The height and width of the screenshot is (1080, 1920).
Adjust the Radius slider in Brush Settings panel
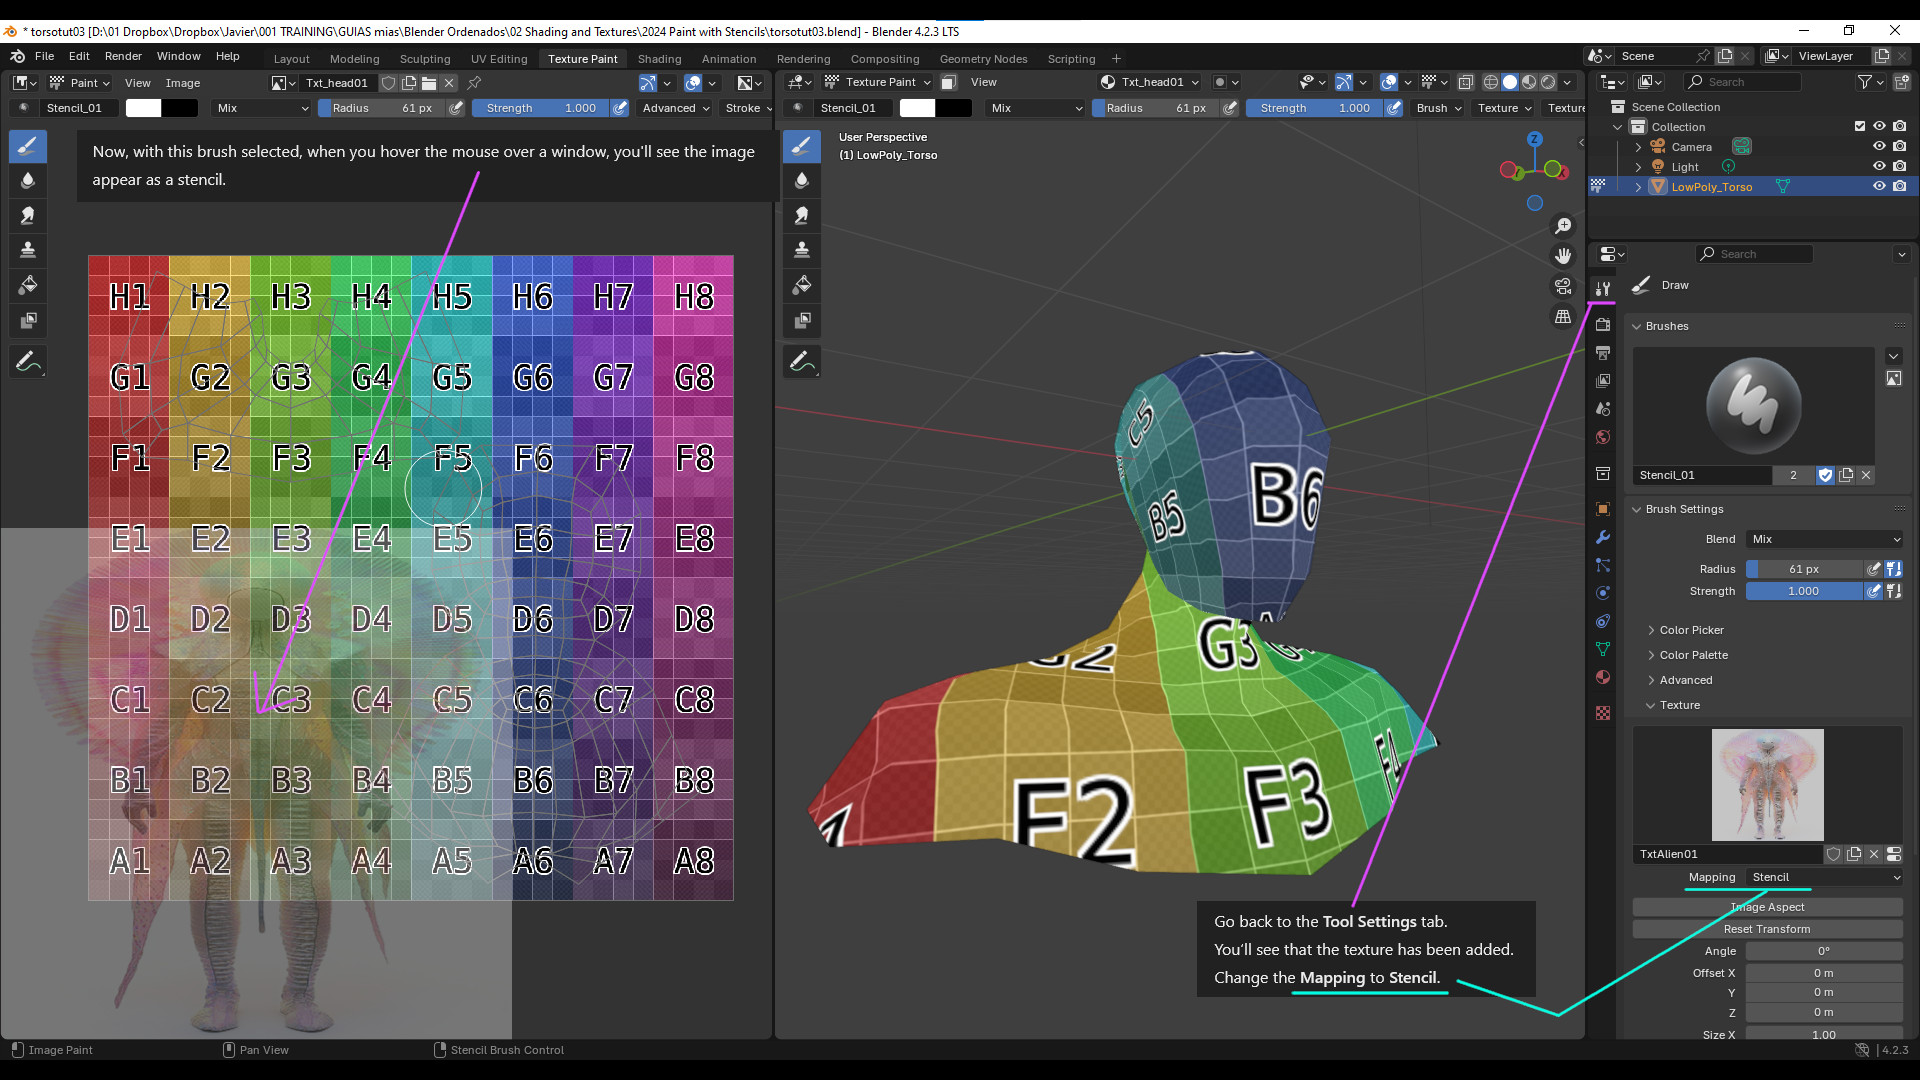tap(1804, 569)
